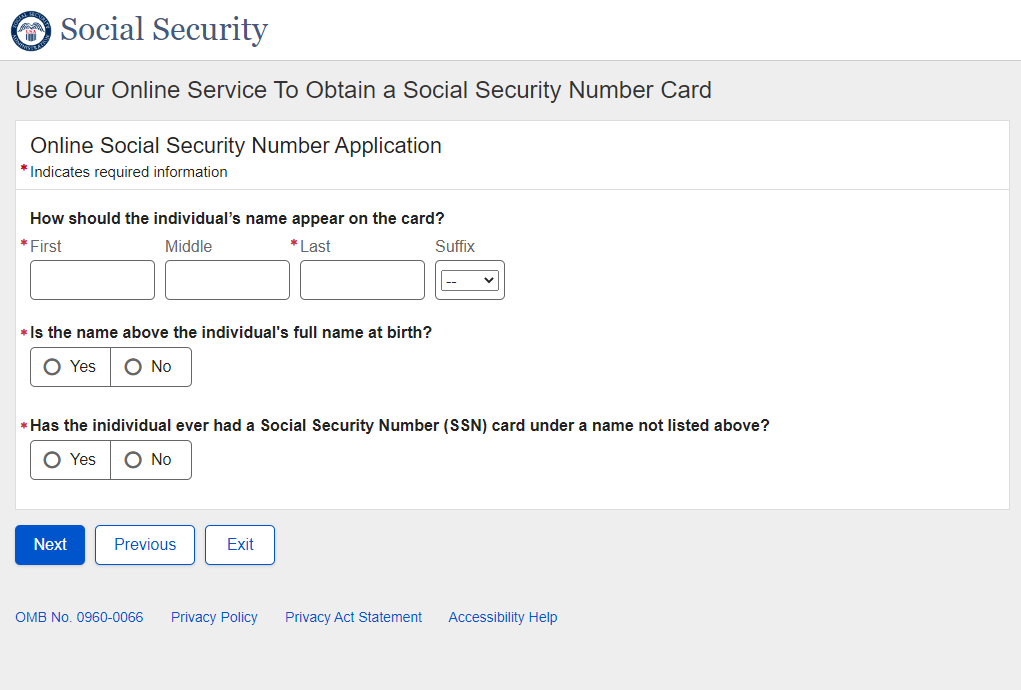1021x690 pixels.
Task: Go back with the Previous button
Action: 145,545
